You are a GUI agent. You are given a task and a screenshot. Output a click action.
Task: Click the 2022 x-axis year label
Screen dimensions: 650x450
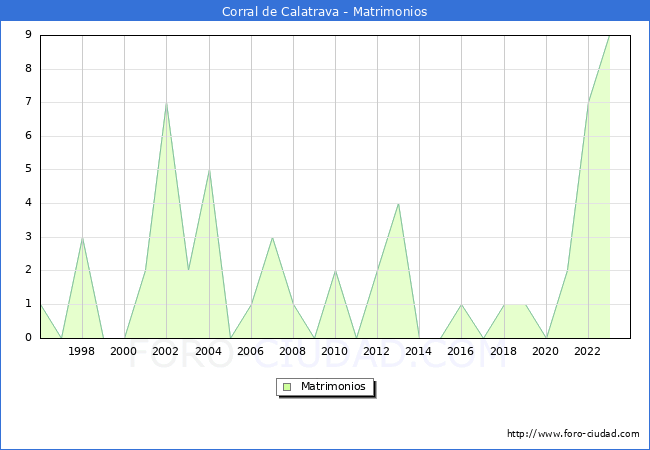(588, 352)
